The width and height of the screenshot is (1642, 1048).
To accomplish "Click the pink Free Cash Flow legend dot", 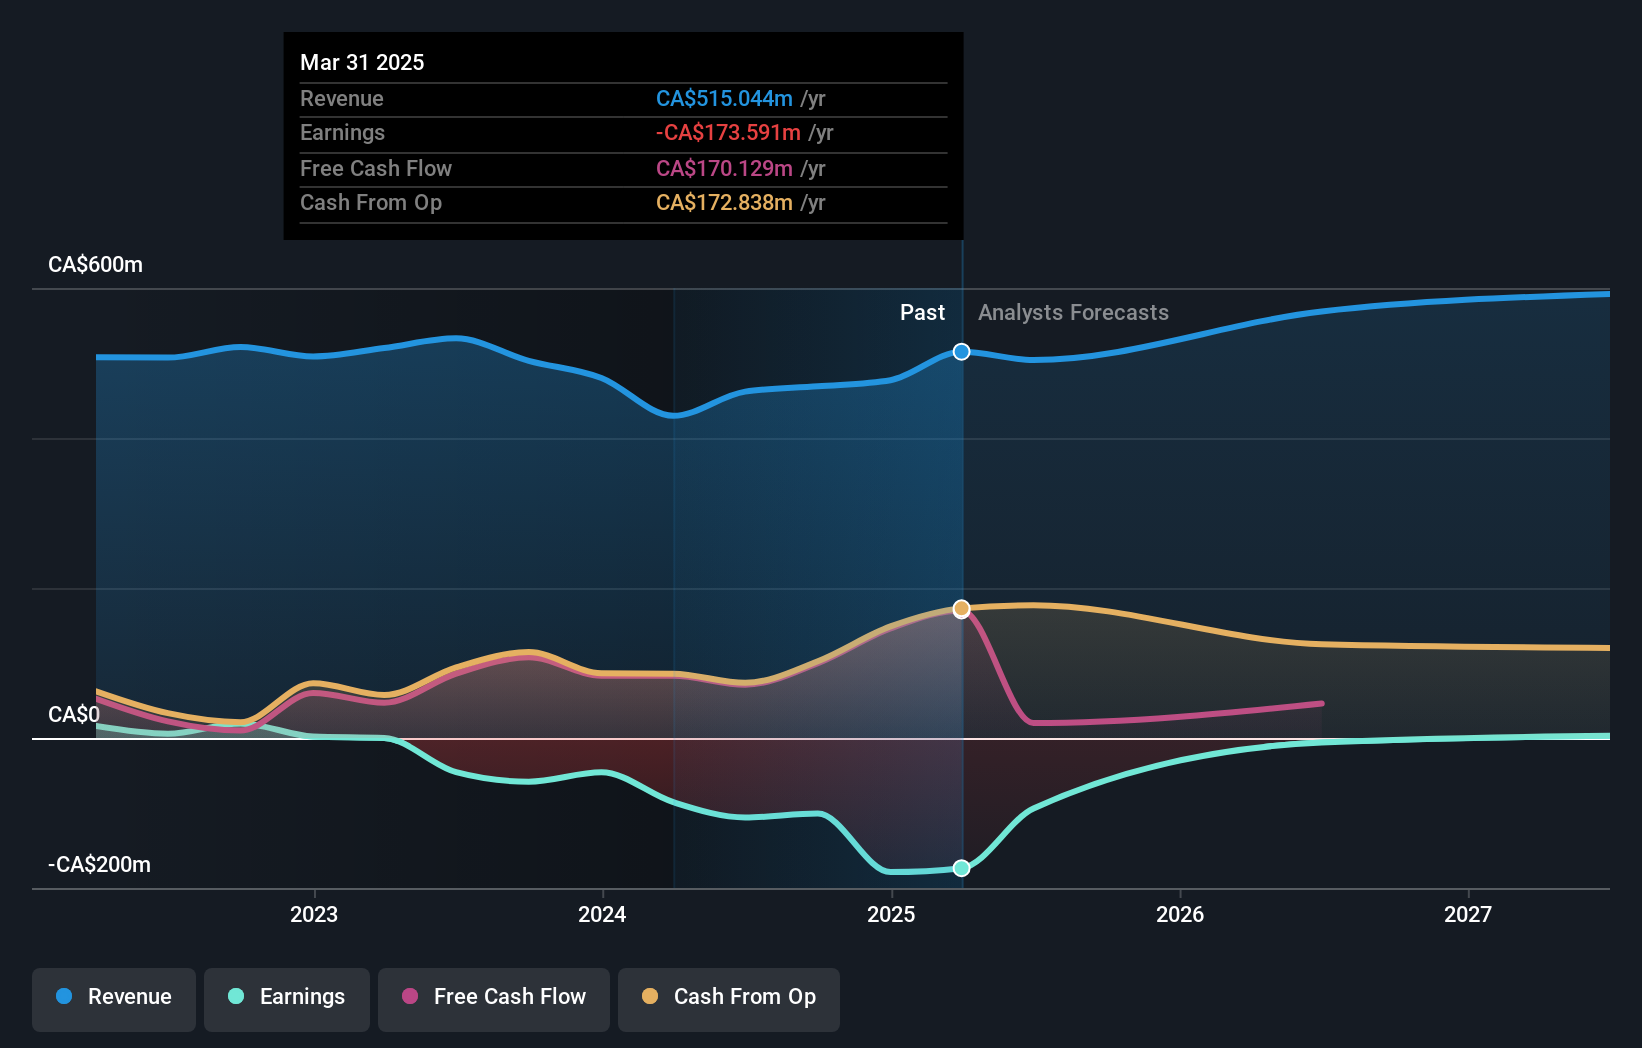I will click(x=409, y=997).
